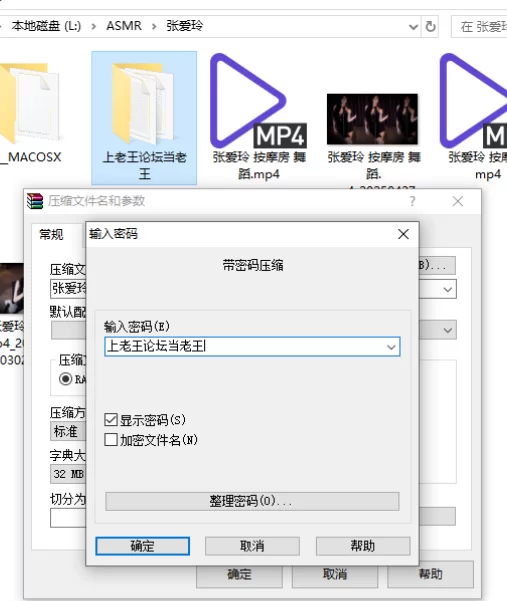Screen dimensions: 507x601
Task: Click the ASMR breadcrumb in address bar
Action: pyautogui.click(x=124, y=26)
